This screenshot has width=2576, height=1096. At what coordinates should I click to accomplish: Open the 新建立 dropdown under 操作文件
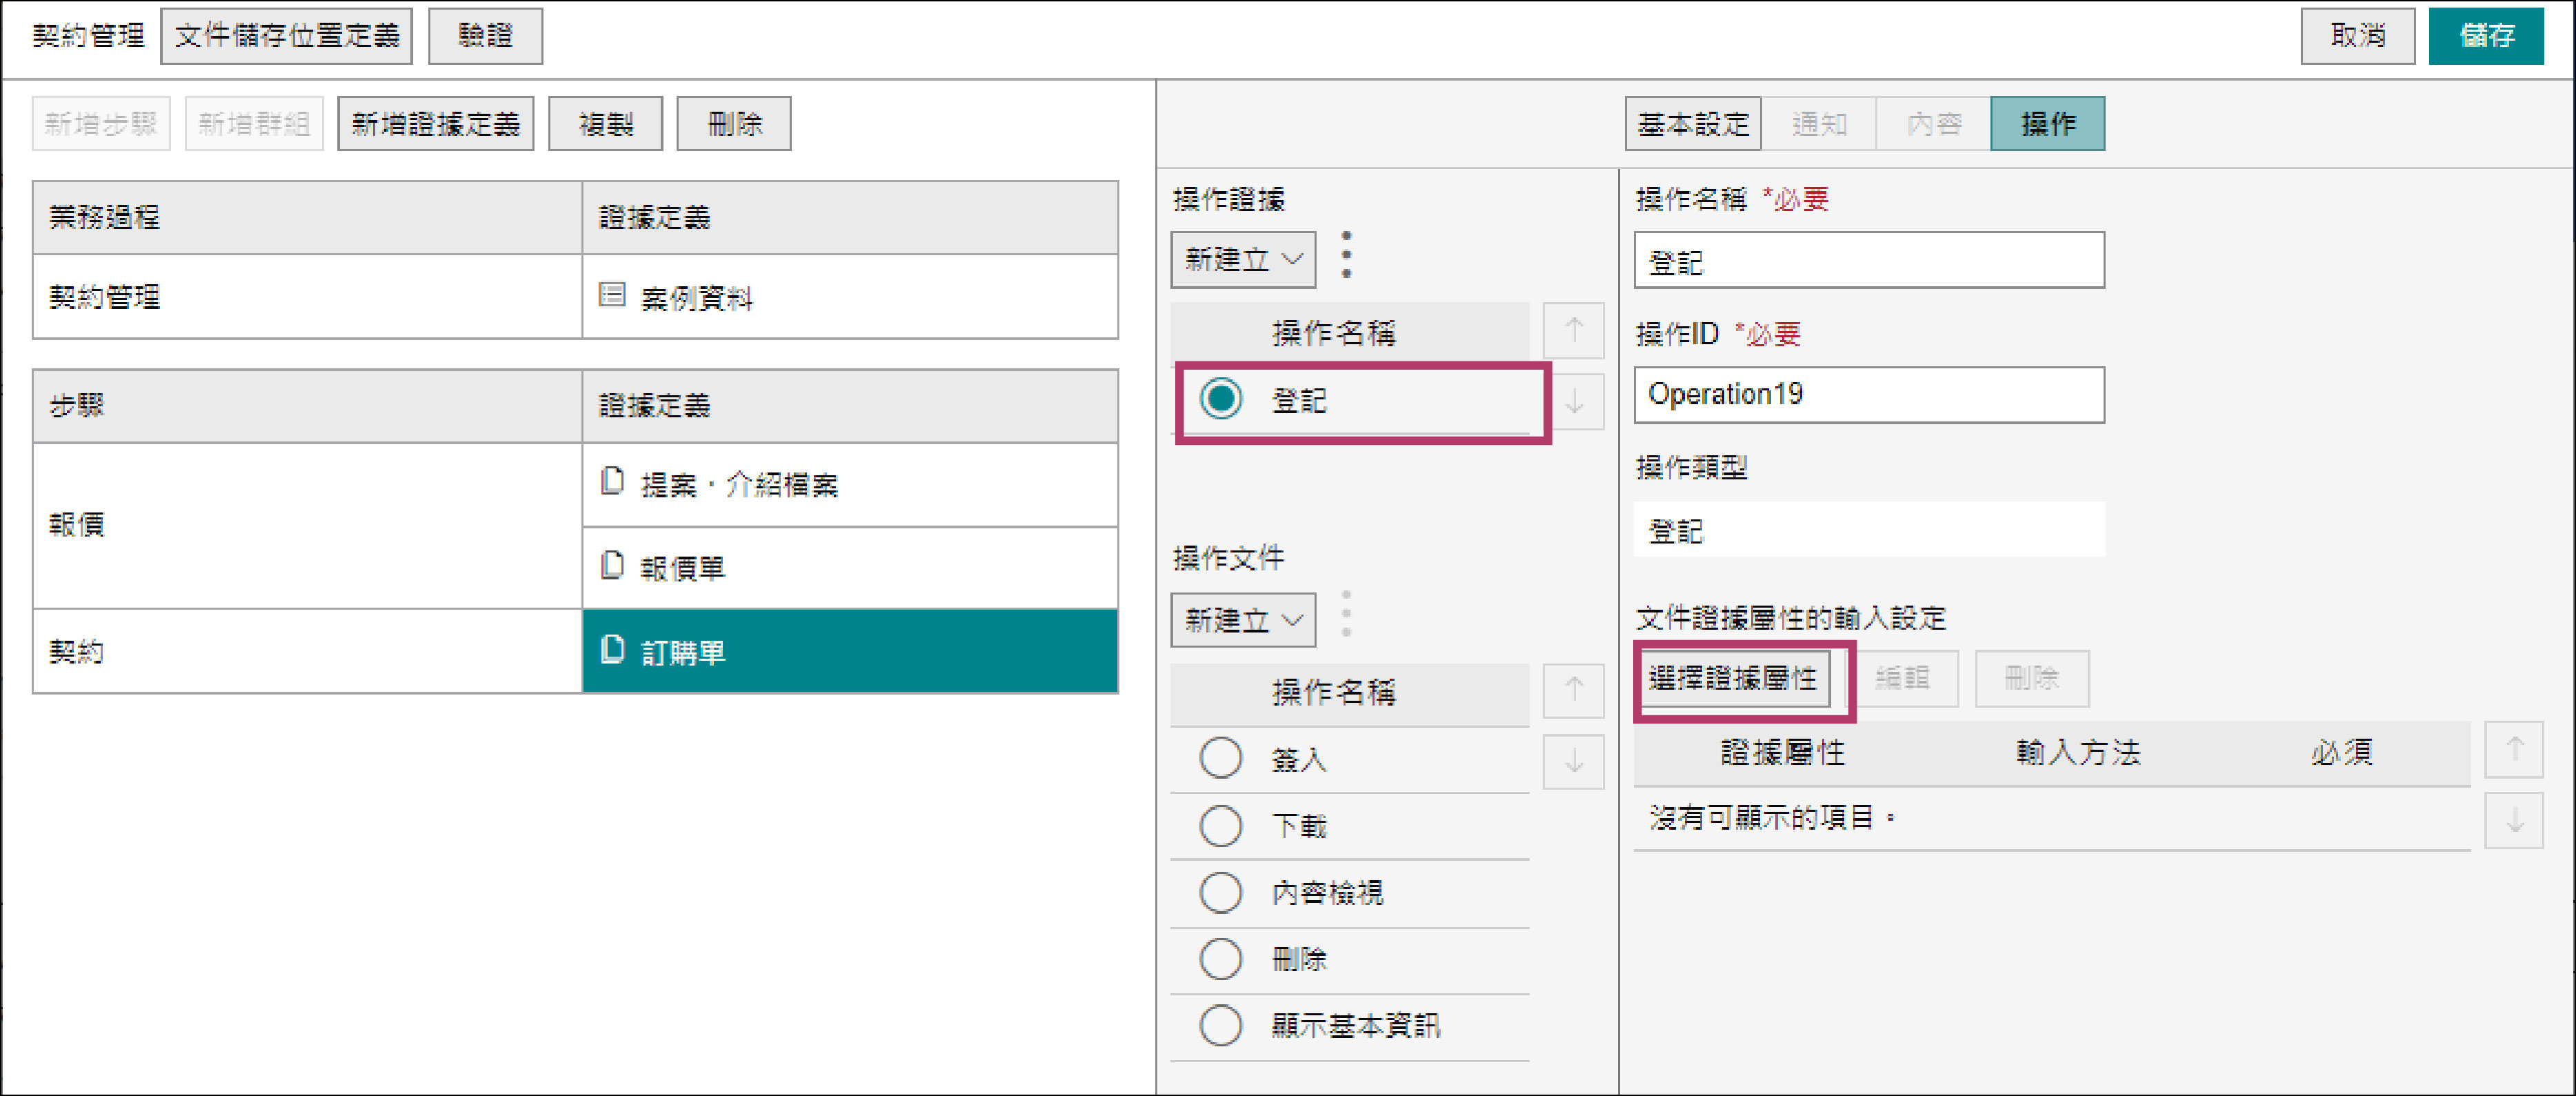click(1243, 620)
